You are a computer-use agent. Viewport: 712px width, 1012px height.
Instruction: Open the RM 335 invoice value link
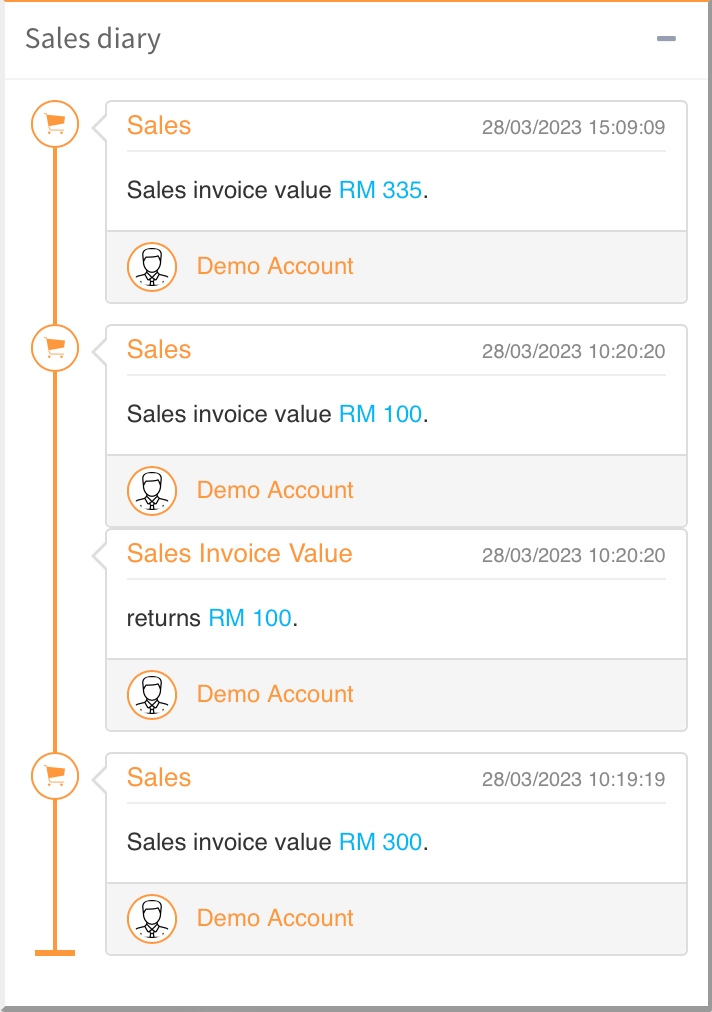coord(380,190)
